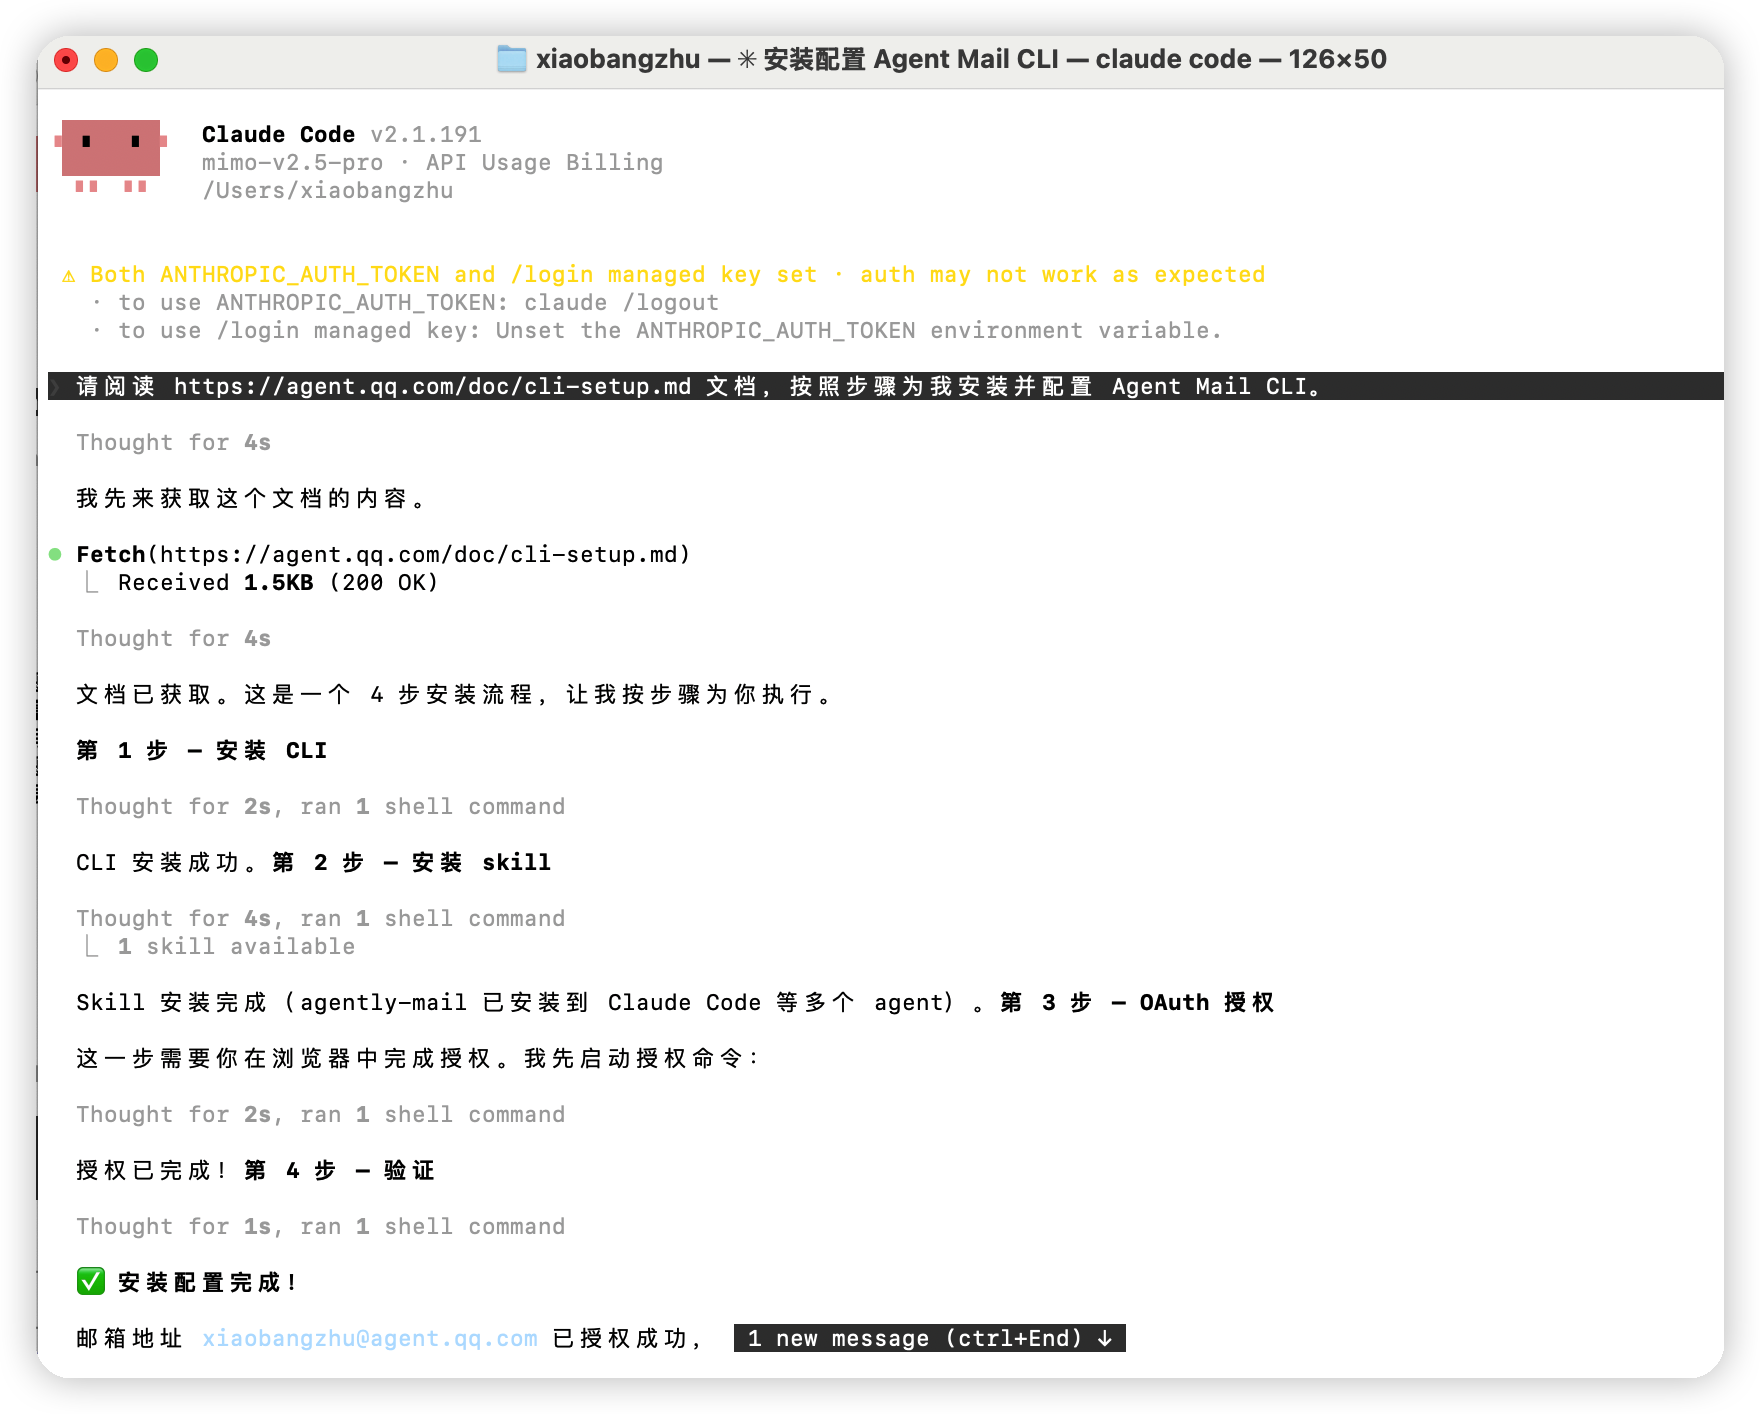Click the '/Users/xiaobangzhu' working directory path
Image resolution: width=1760 pixels, height=1414 pixels.
point(328,190)
